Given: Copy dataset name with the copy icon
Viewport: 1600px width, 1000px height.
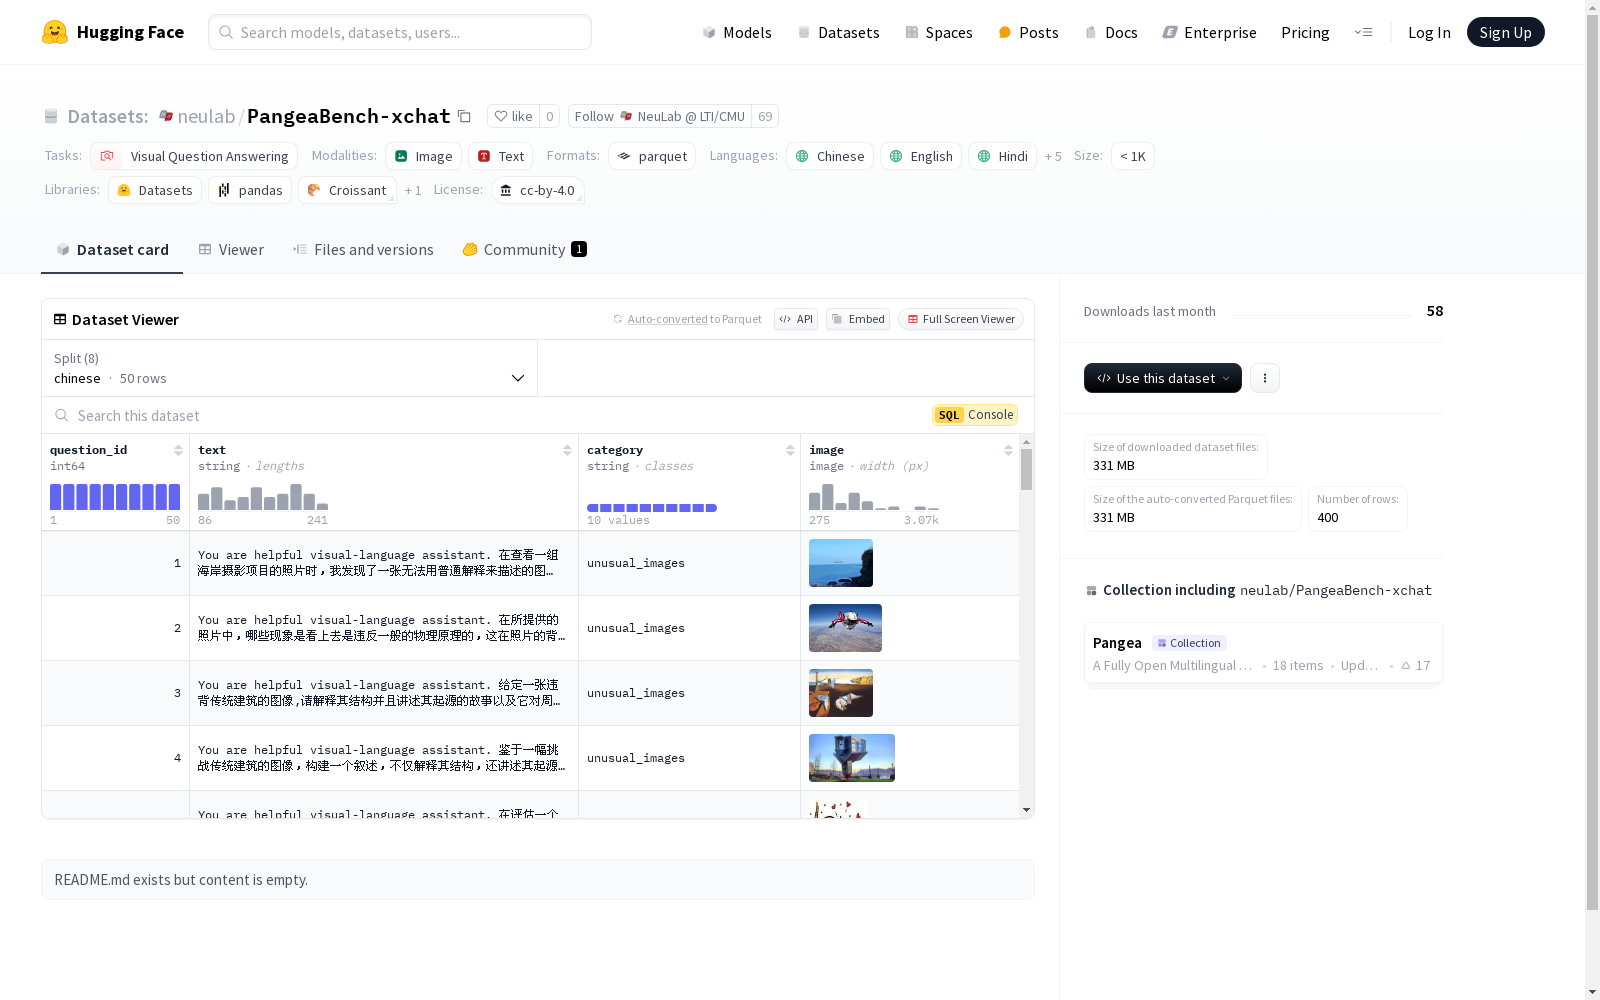Looking at the screenshot, I should pos(464,116).
